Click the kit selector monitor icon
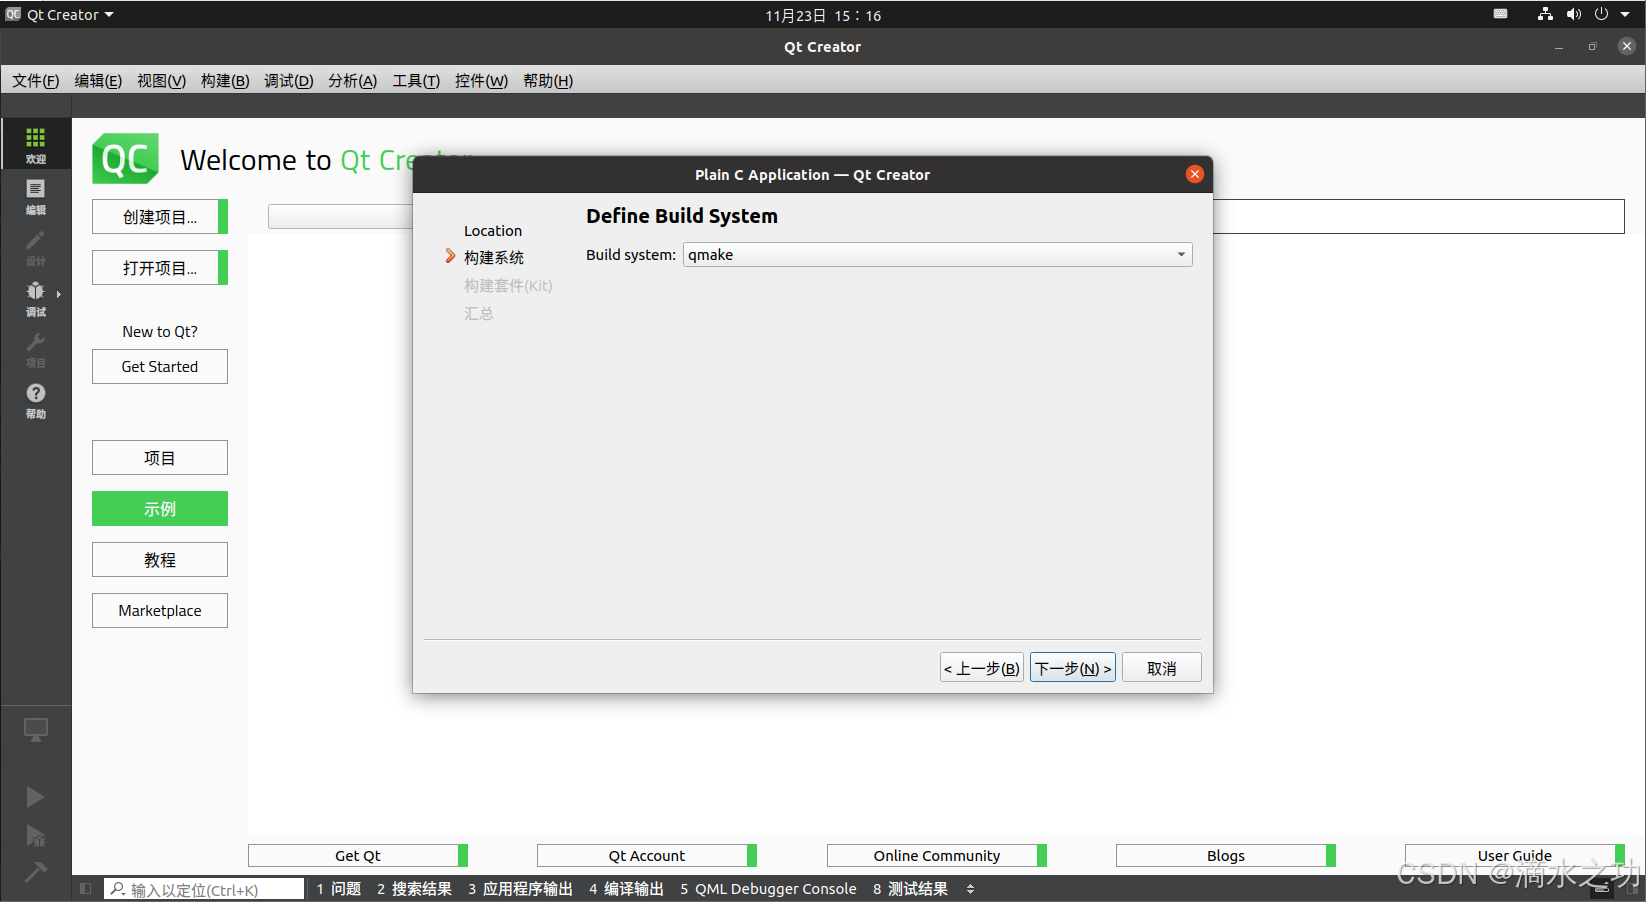Image resolution: width=1646 pixels, height=902 pixels. pyautogui.click(x=35, y=731)
